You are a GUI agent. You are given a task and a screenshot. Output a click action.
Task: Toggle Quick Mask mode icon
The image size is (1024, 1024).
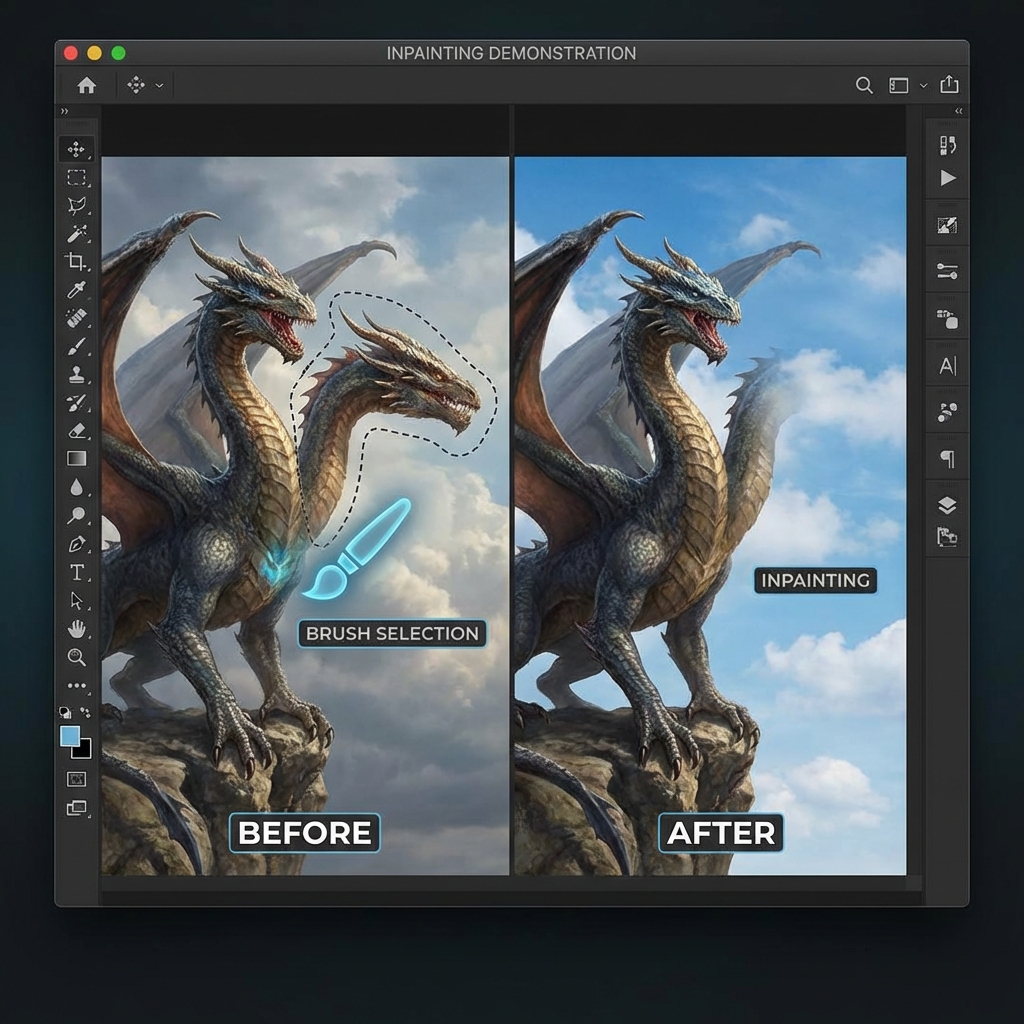pos(76,779)
